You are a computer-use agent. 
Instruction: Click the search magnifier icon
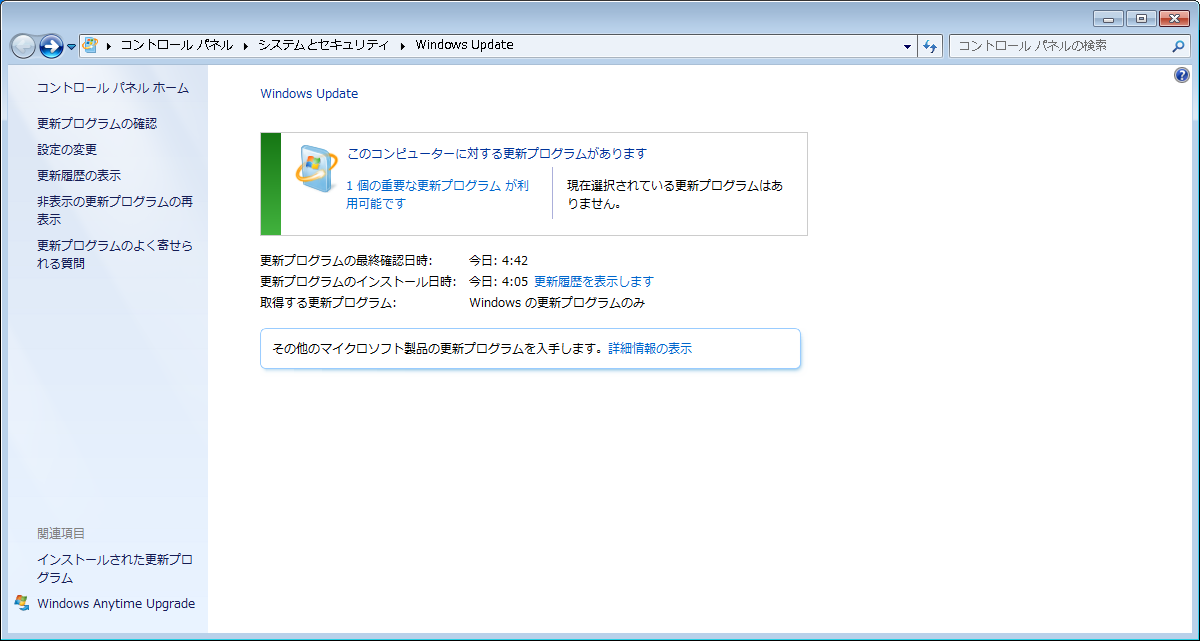(1179, 46)
